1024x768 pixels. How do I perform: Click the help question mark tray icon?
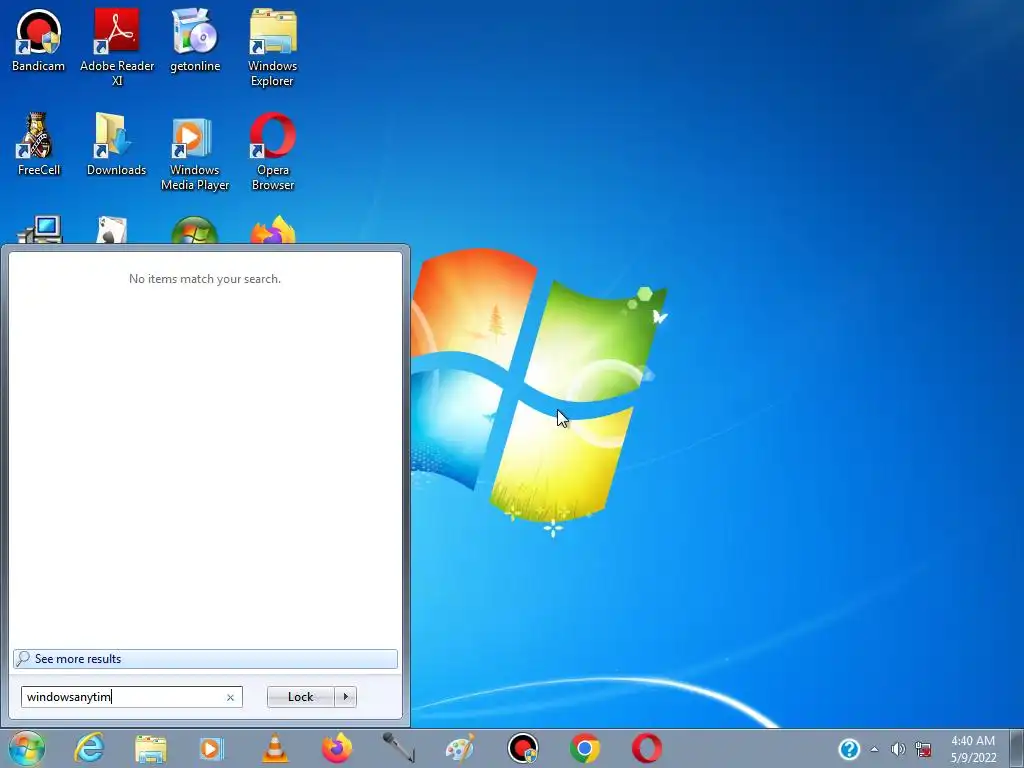tap(848, 749)
